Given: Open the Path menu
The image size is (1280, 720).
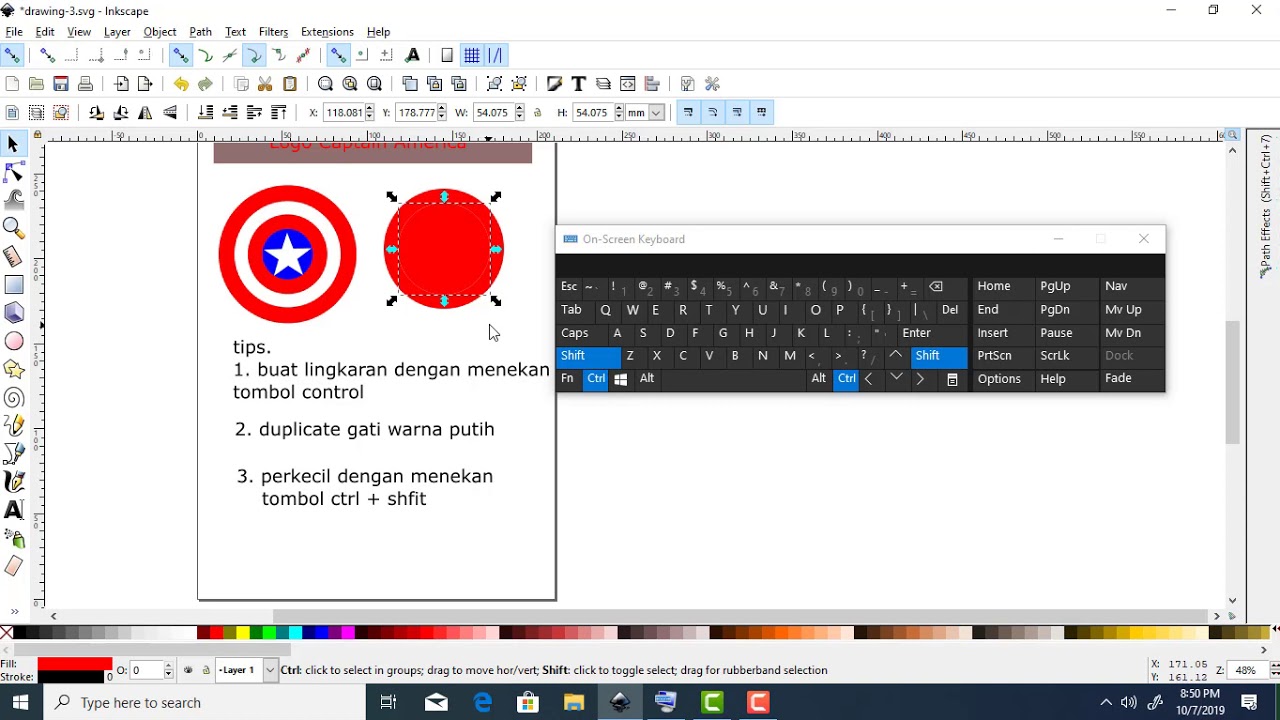Looking at the screenshot, I should click(x=200, y=32).
